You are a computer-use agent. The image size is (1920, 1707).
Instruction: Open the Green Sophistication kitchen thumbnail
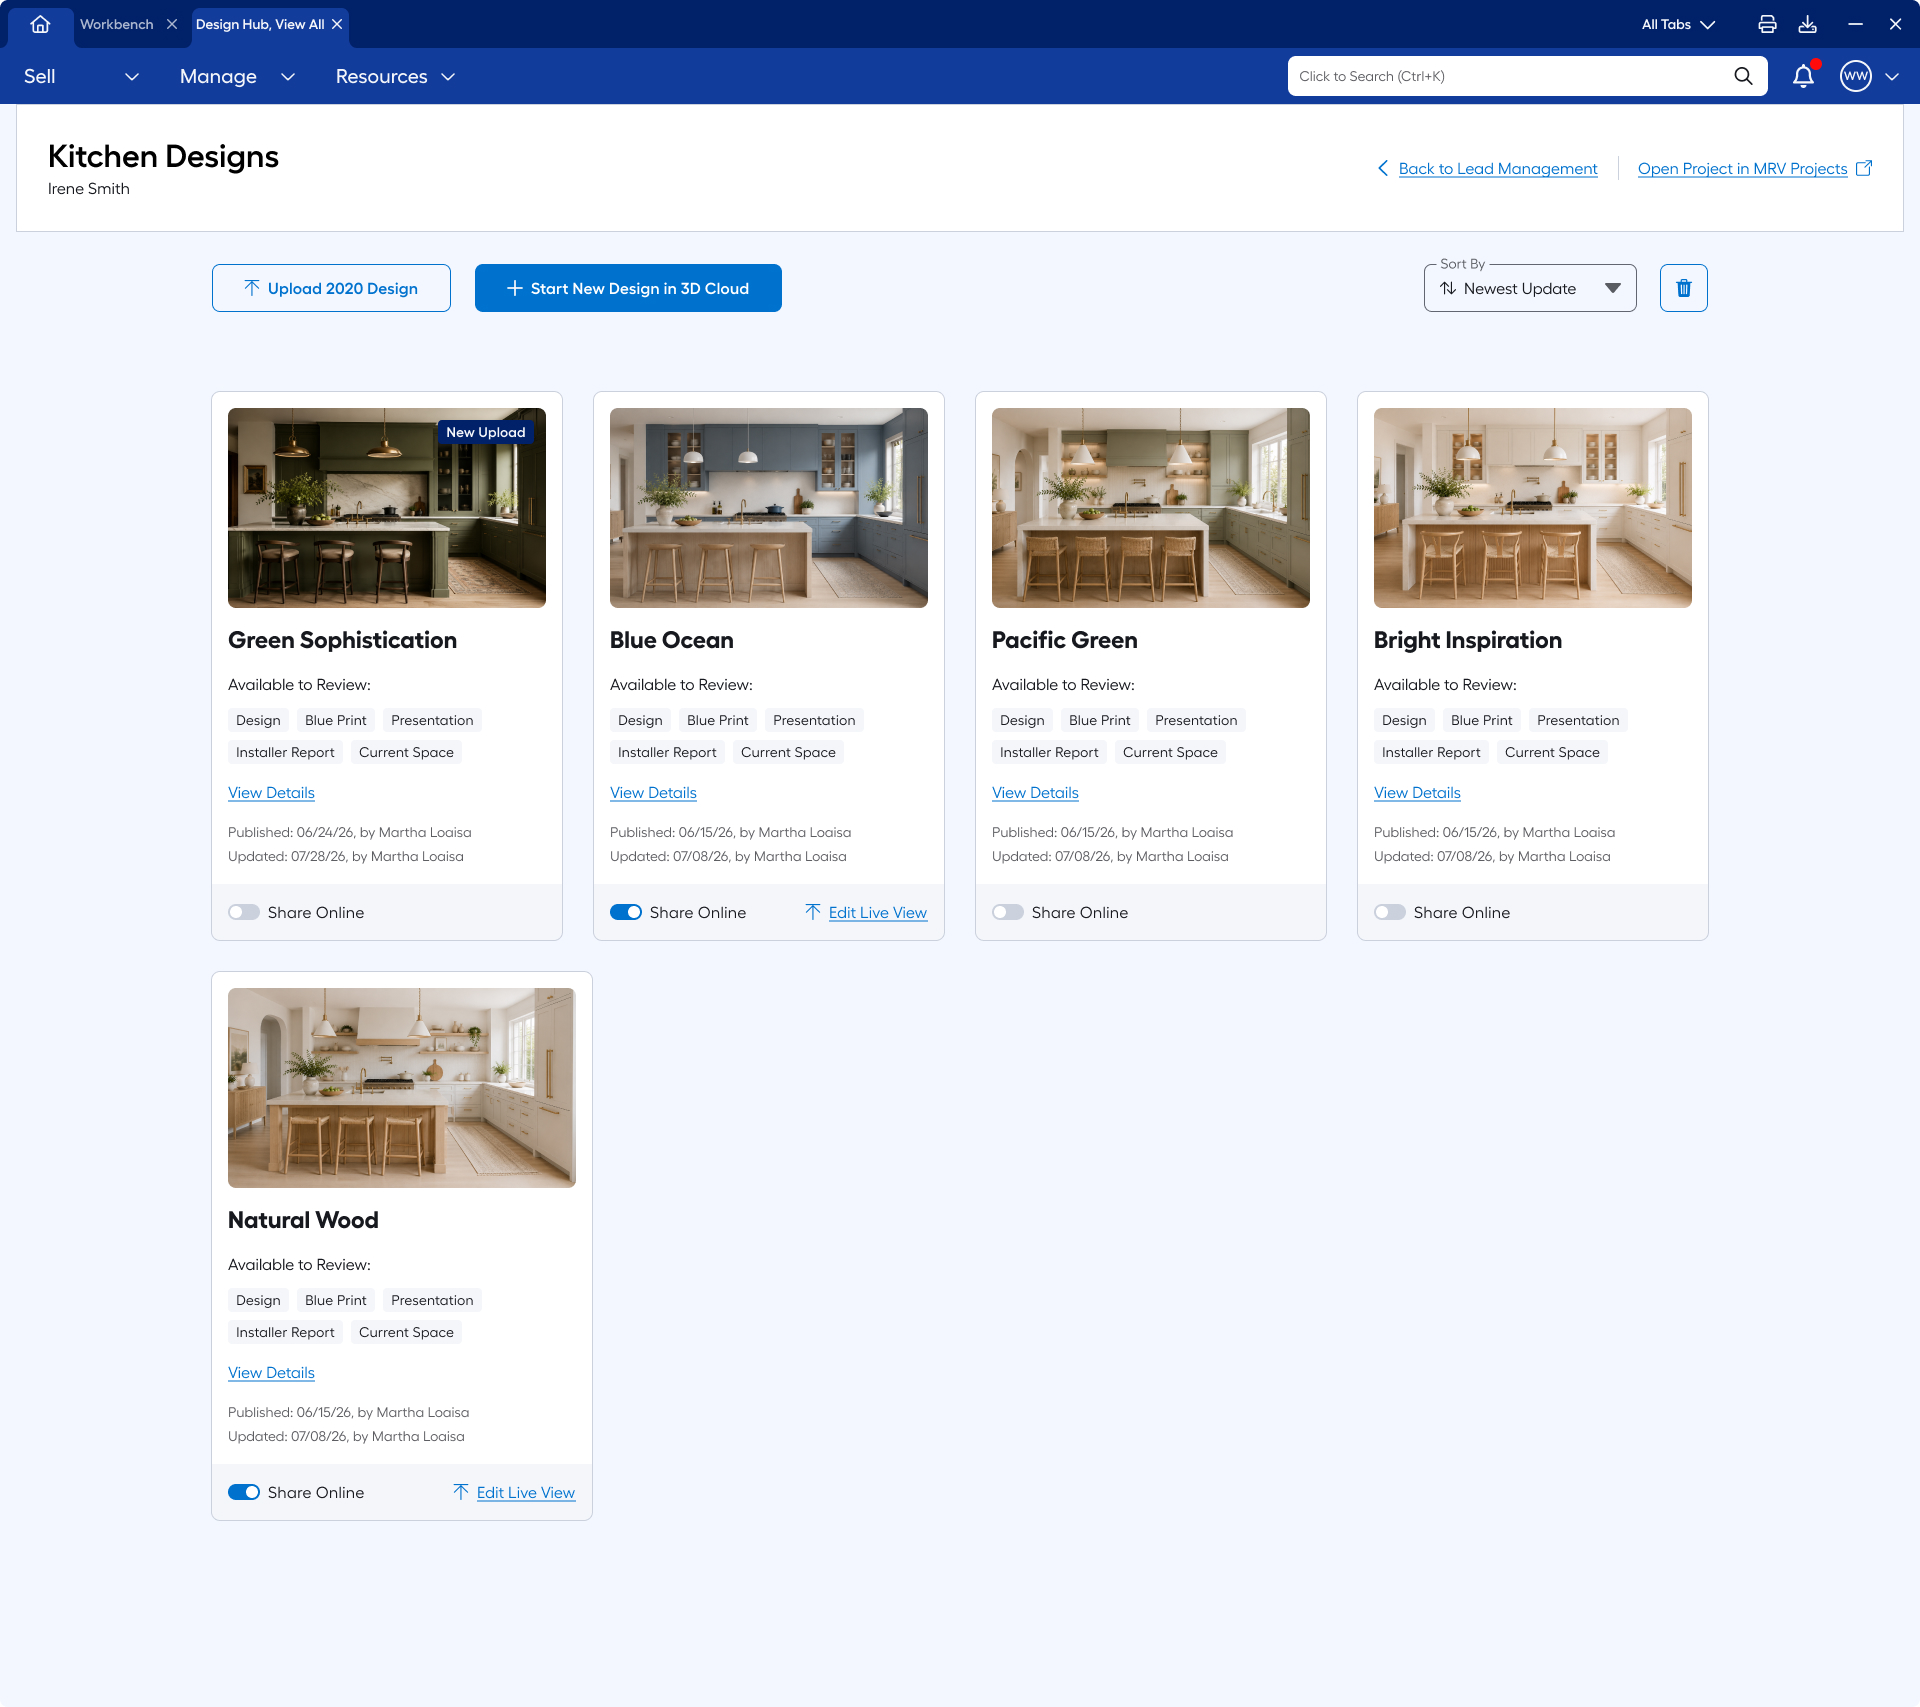tap(387, 508)
